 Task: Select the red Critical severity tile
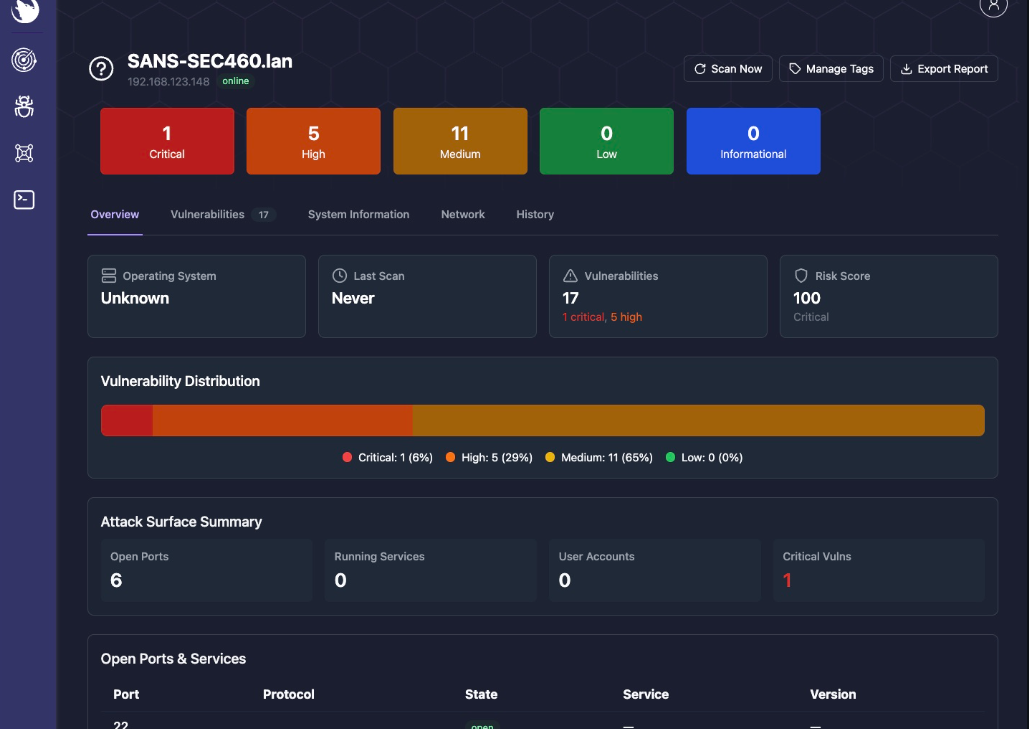pyautogui.click(x=167, y=141)
